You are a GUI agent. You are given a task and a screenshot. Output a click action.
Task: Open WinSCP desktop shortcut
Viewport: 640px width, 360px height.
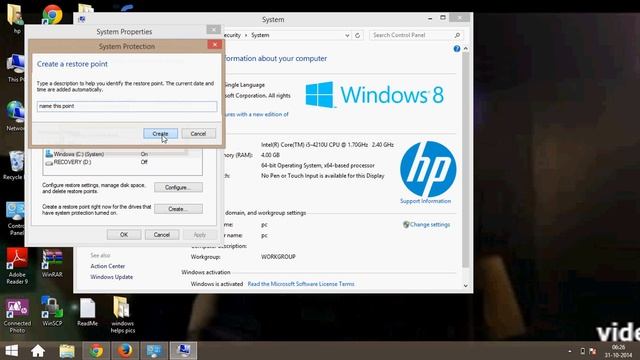coord(52,311)
